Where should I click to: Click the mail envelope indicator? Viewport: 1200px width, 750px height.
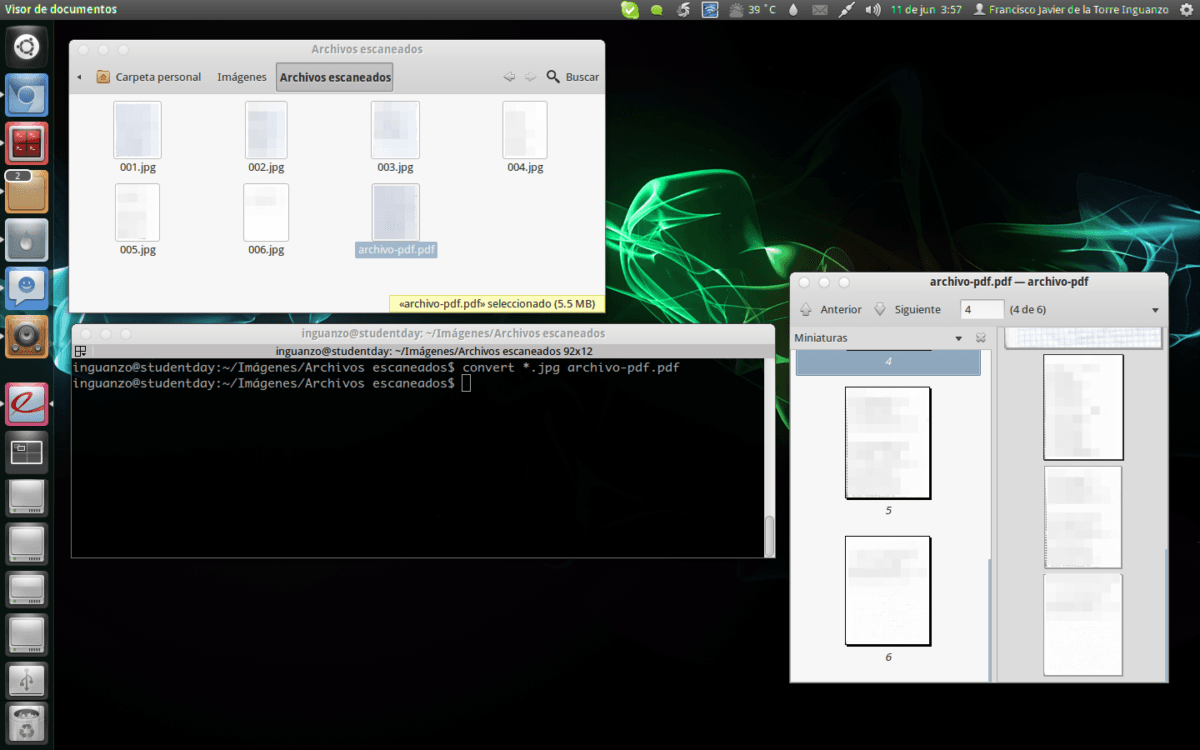(820, 10)
